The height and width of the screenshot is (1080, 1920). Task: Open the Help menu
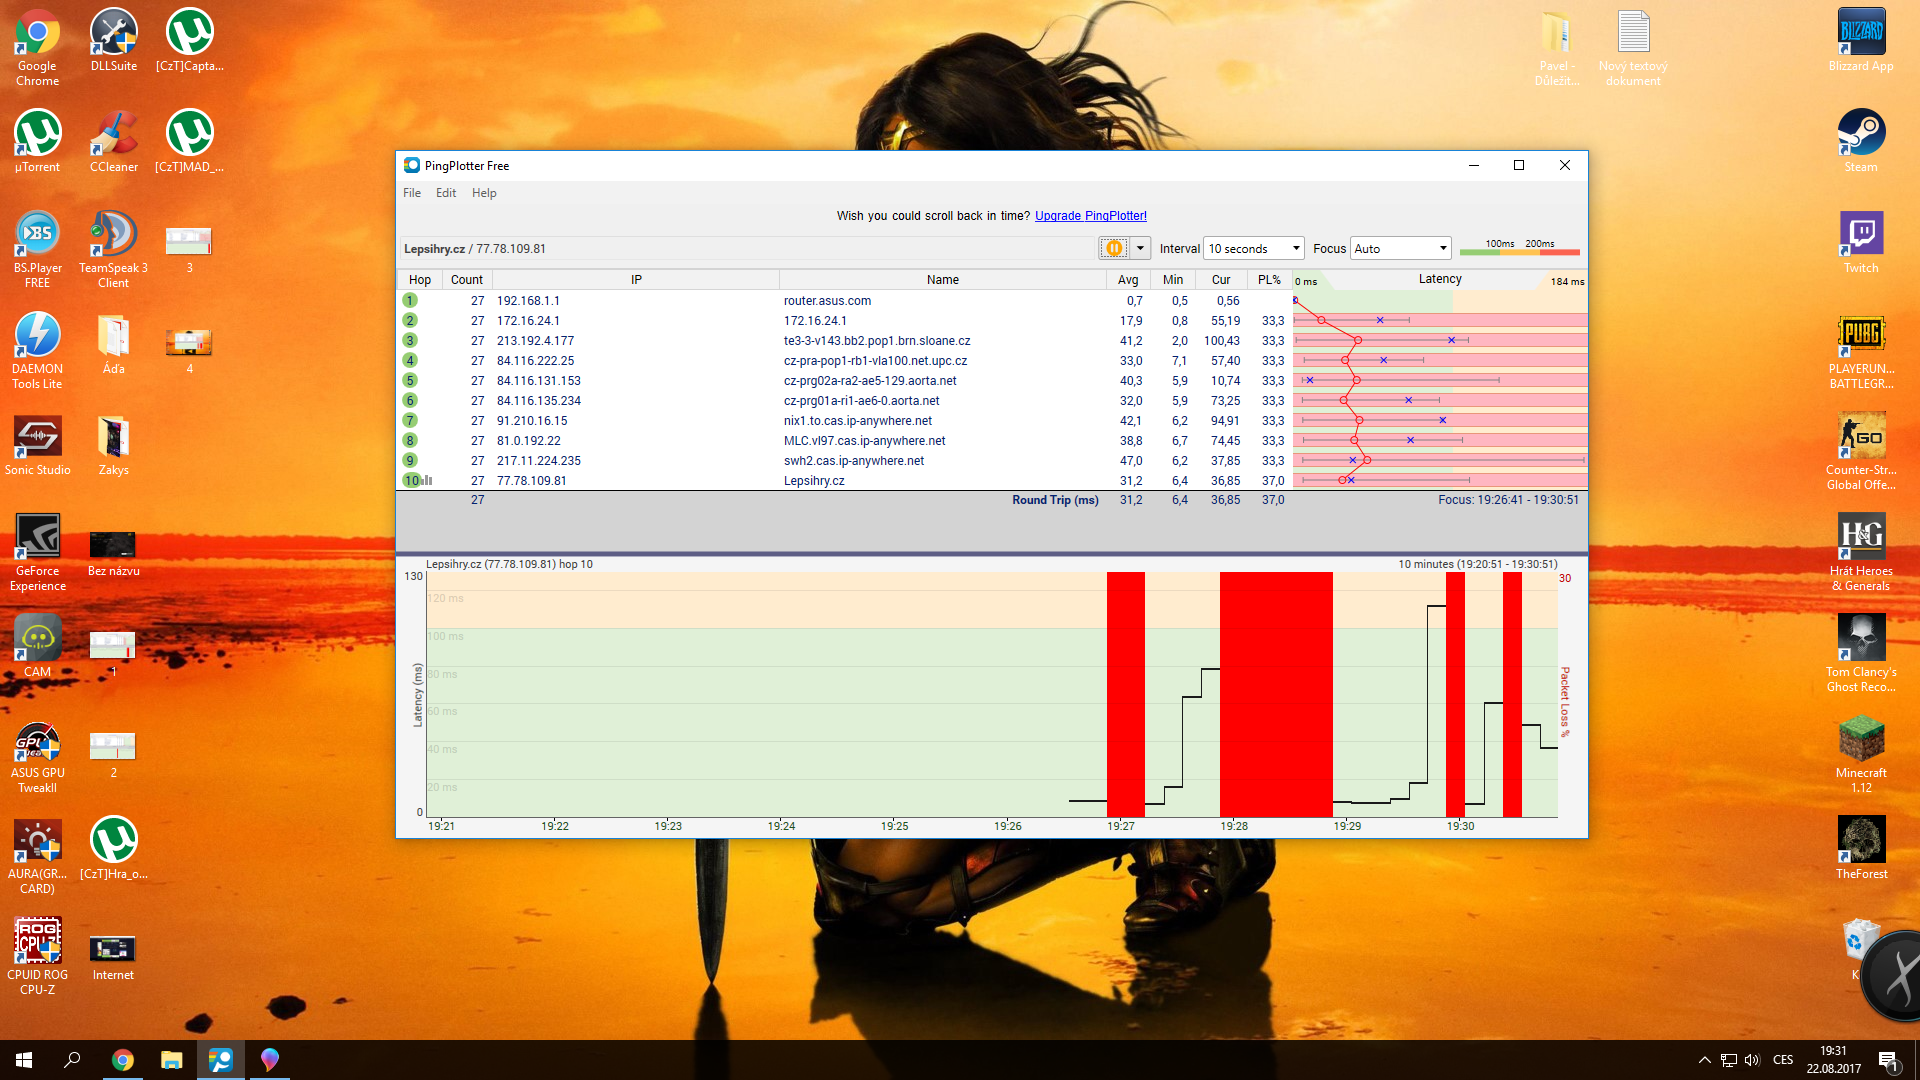point(484,193)
